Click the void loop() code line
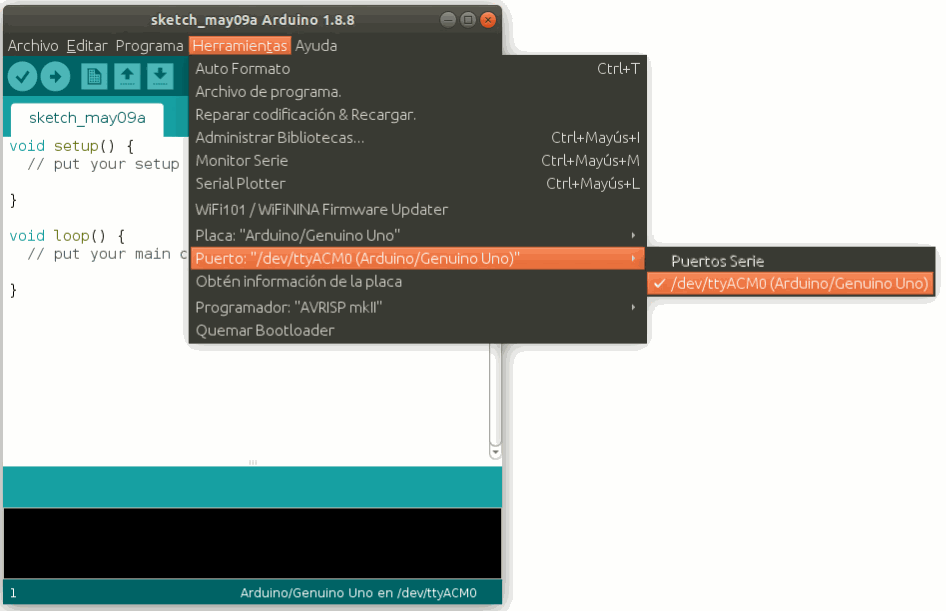The width and height of the screenshot is (946, 611). [67, 236]
